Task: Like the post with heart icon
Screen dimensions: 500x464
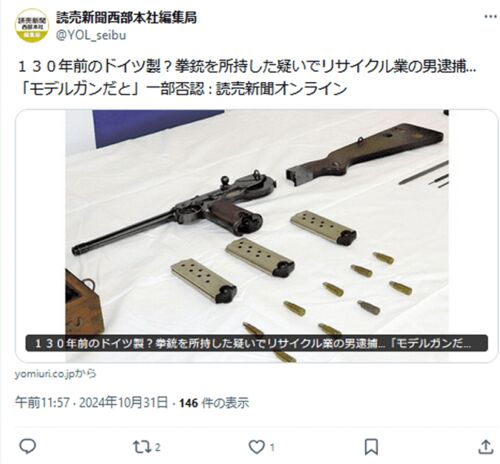Action: (257, 447)
